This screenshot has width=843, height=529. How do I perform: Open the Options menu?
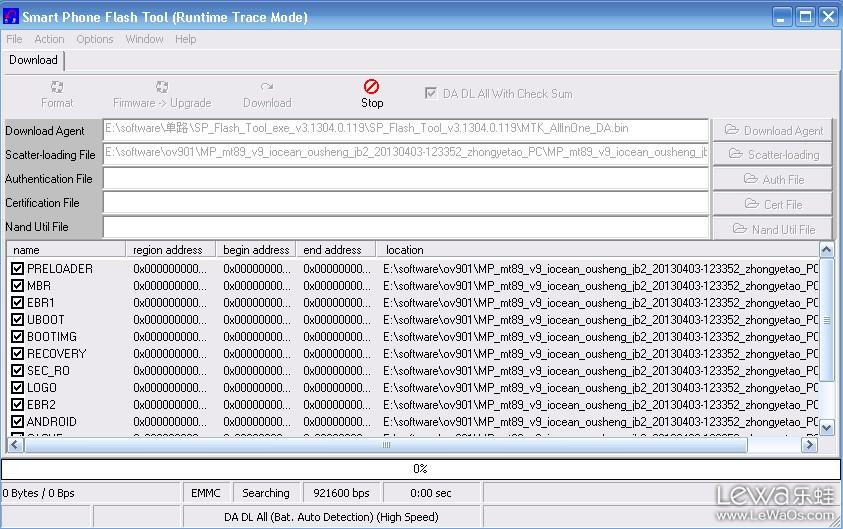[95, 39]
